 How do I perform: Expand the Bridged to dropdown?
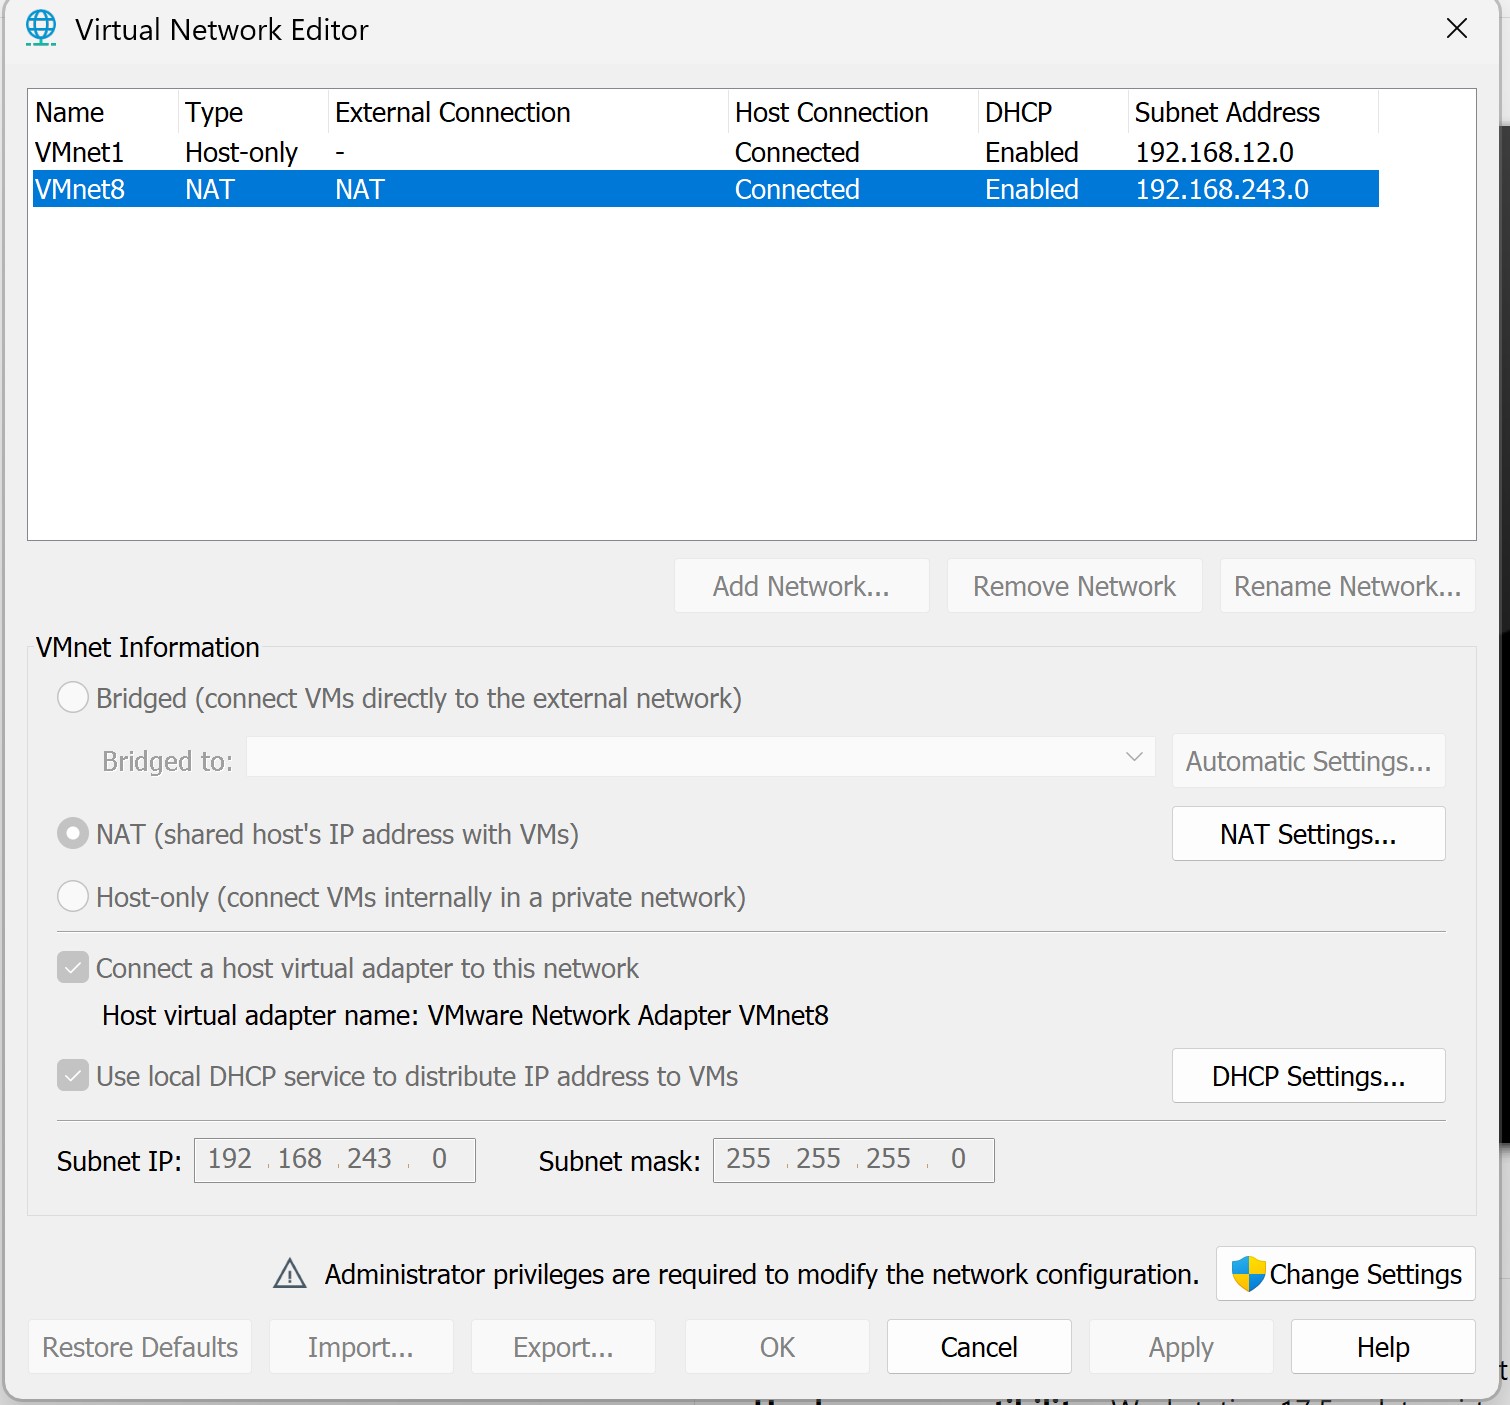pos(700,758)
